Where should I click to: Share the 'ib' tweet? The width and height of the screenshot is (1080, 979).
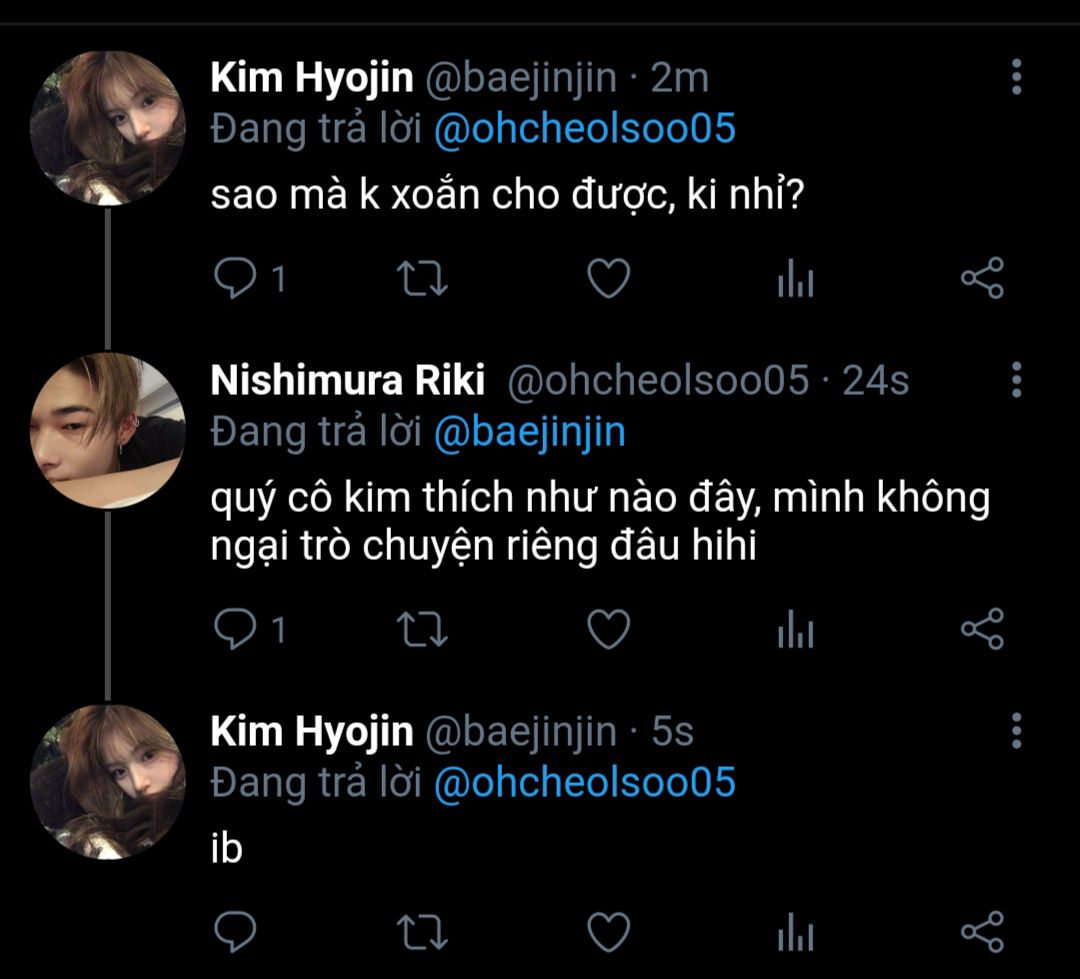tap(981, 932)
